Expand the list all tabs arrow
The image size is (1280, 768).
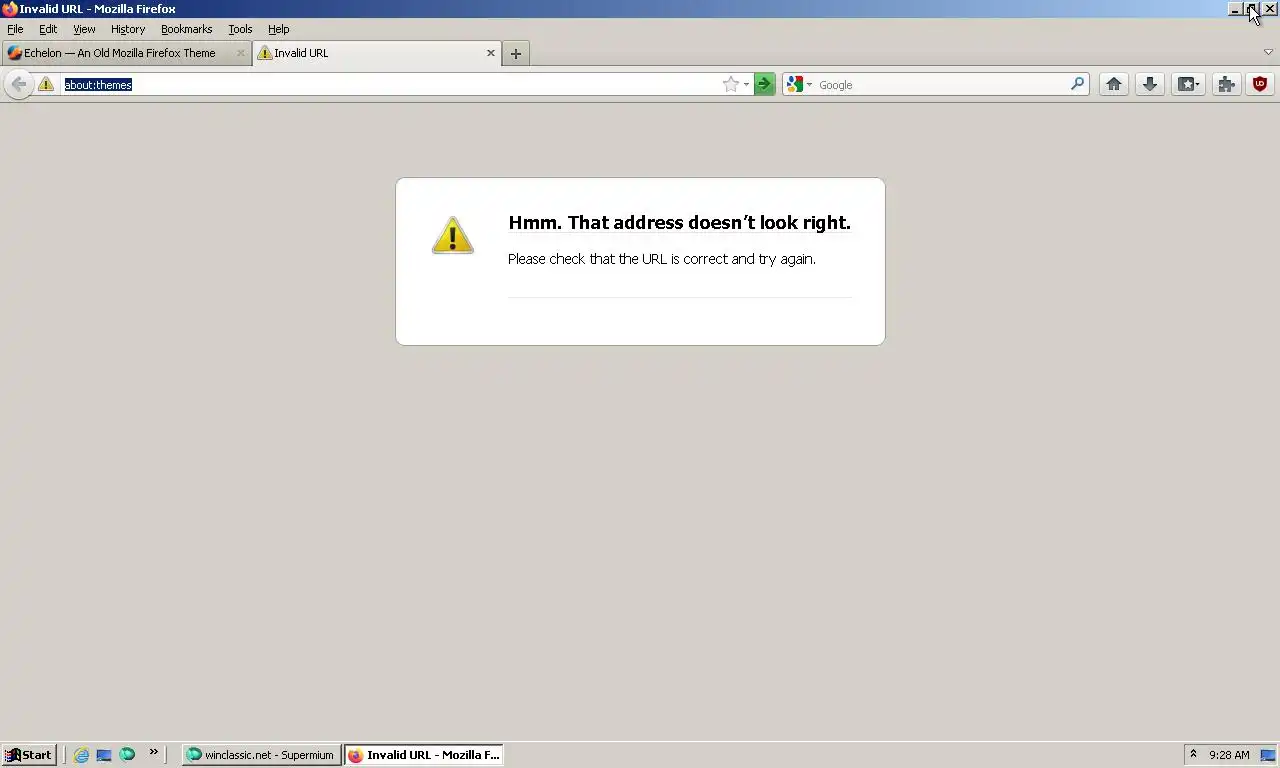[1268, 52]
